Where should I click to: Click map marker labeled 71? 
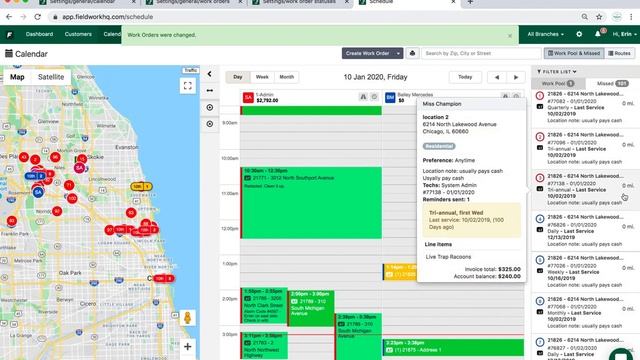pos(69,185)
